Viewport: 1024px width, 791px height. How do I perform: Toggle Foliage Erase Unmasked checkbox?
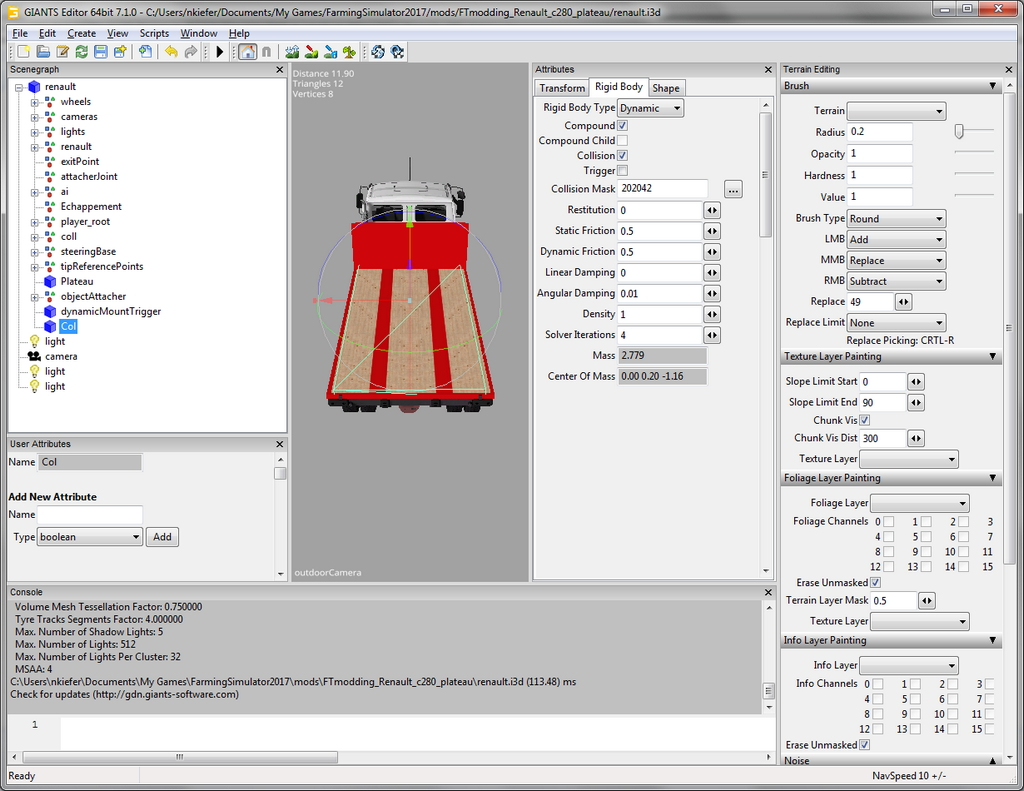coord(875,582)
